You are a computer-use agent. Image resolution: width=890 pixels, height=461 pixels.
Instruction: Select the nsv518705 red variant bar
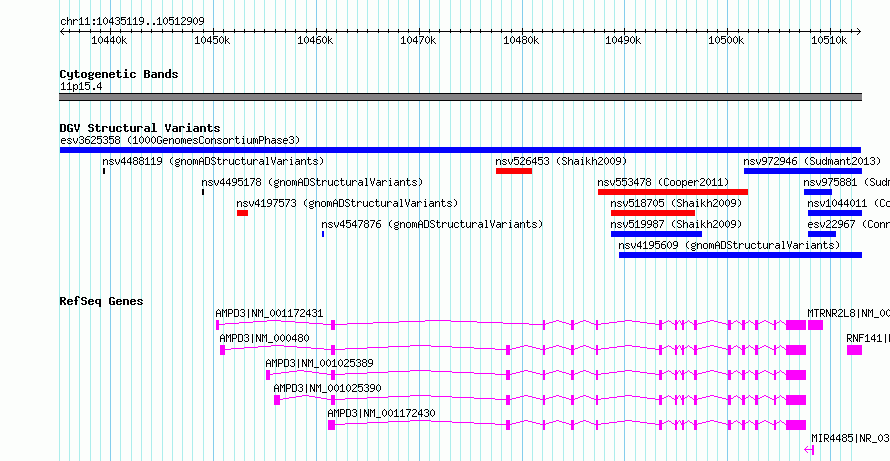coord(653,213)
